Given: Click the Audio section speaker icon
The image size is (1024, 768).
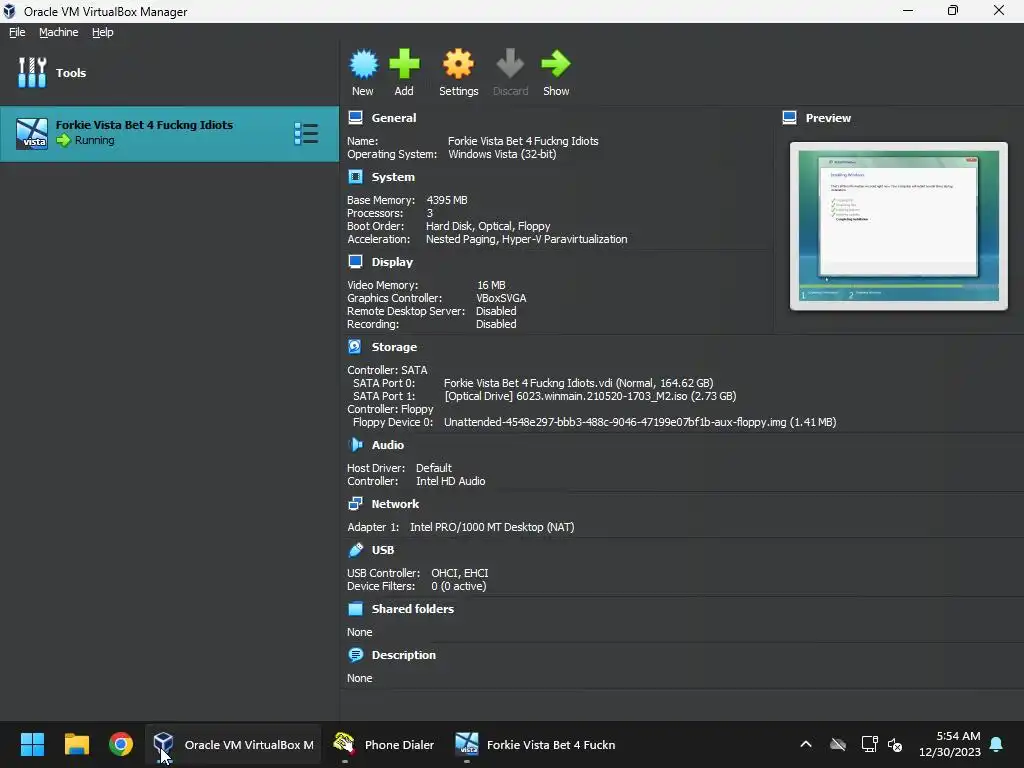Looking at the screenshot, I should (355, 445).
